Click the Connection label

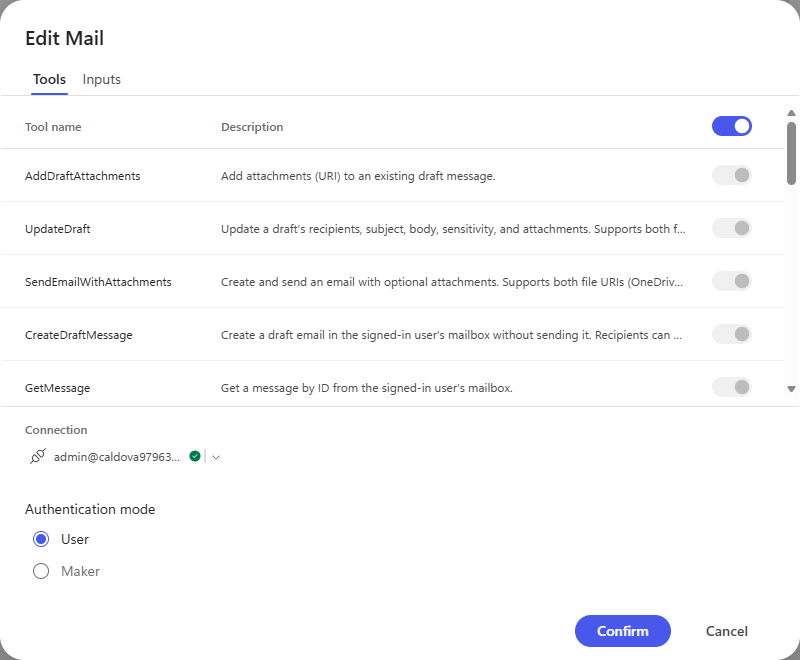click(x=56, y=430)
